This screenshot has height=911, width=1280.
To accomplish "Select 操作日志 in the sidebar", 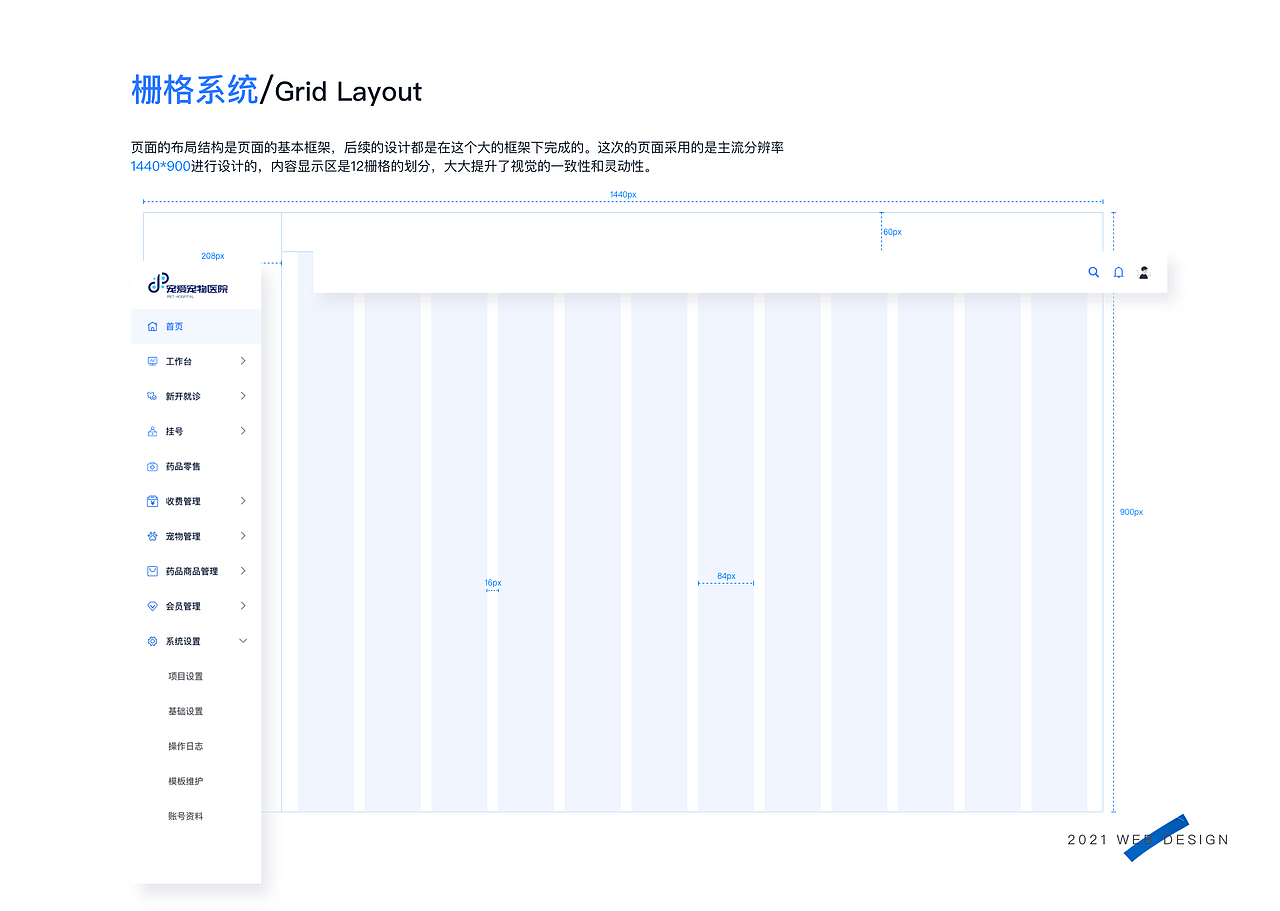I will 185,745.
